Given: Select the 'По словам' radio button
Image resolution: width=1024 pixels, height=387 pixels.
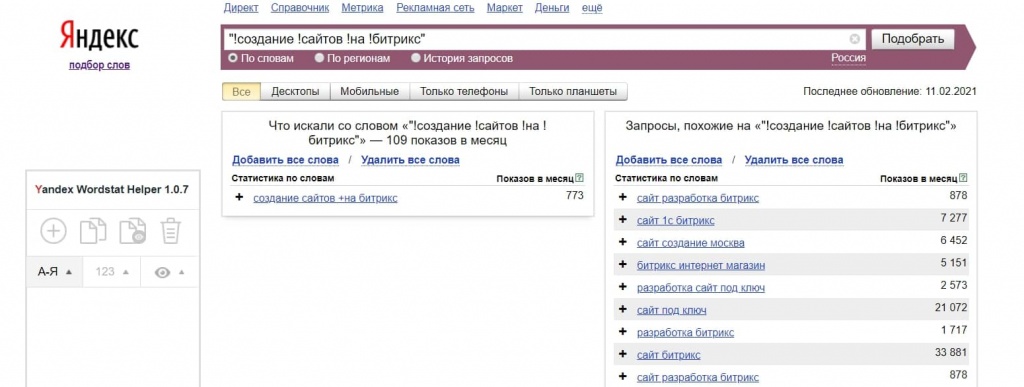Looking at the screenshot, I should point(232,58).
